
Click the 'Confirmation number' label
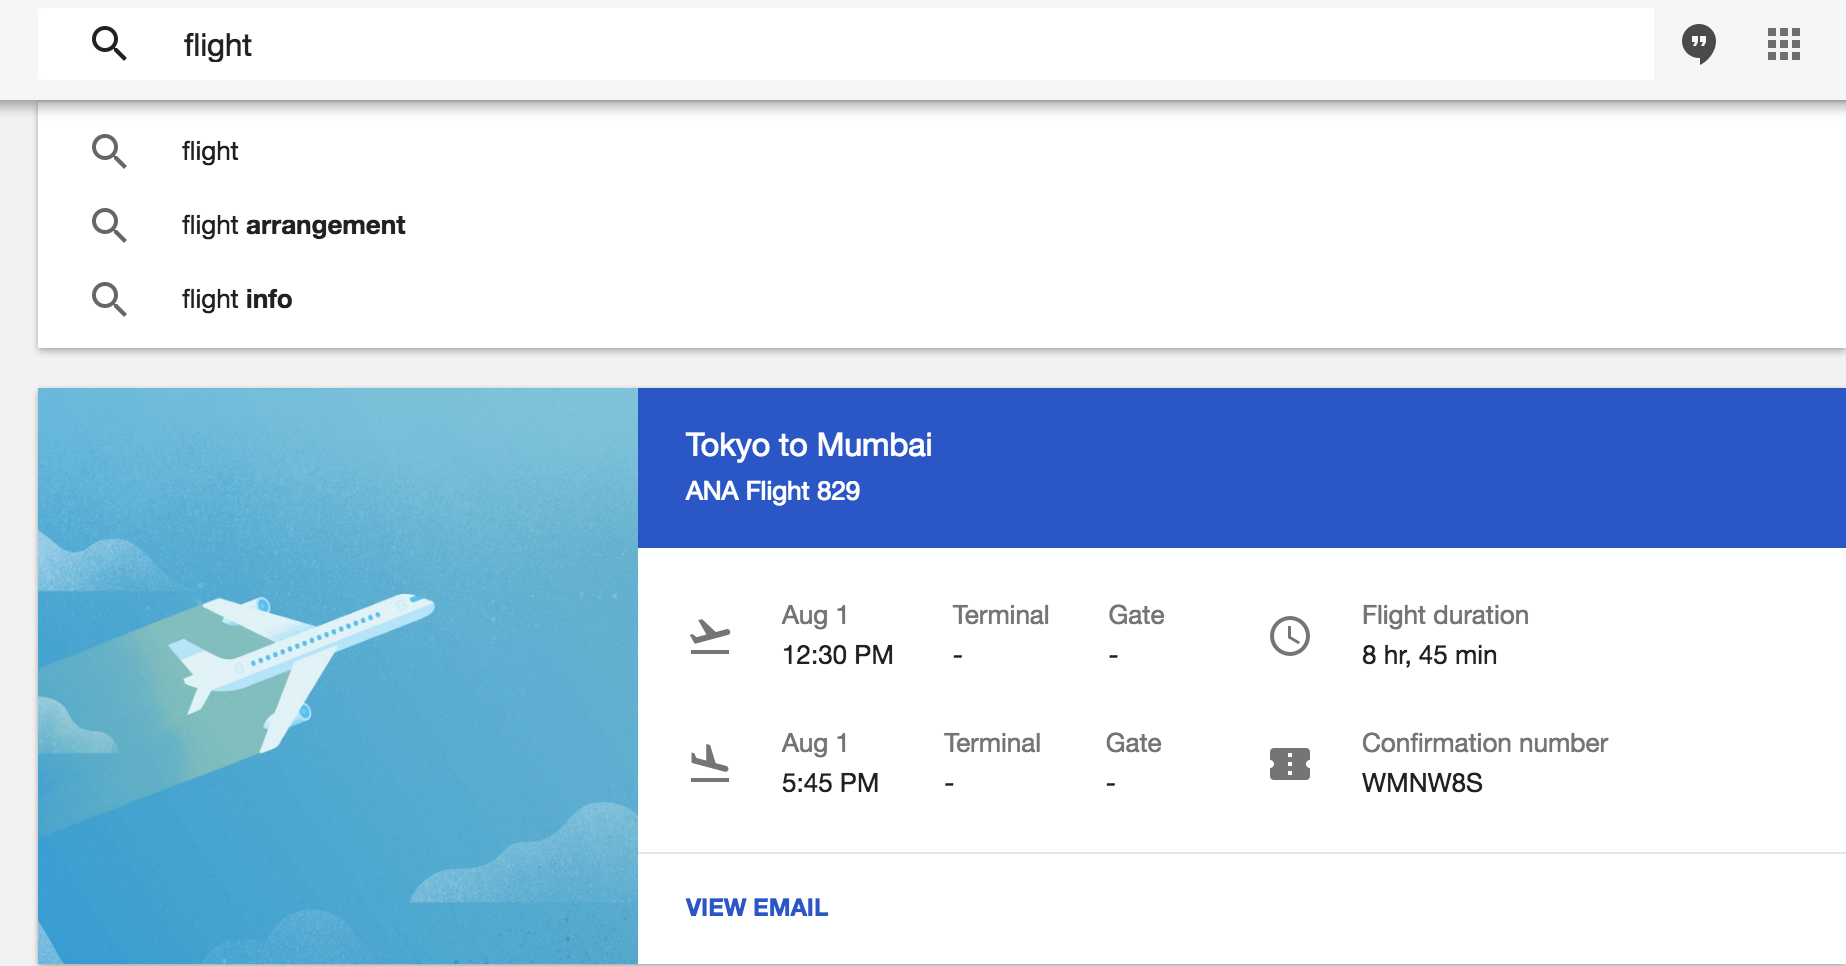[1485, 743]
